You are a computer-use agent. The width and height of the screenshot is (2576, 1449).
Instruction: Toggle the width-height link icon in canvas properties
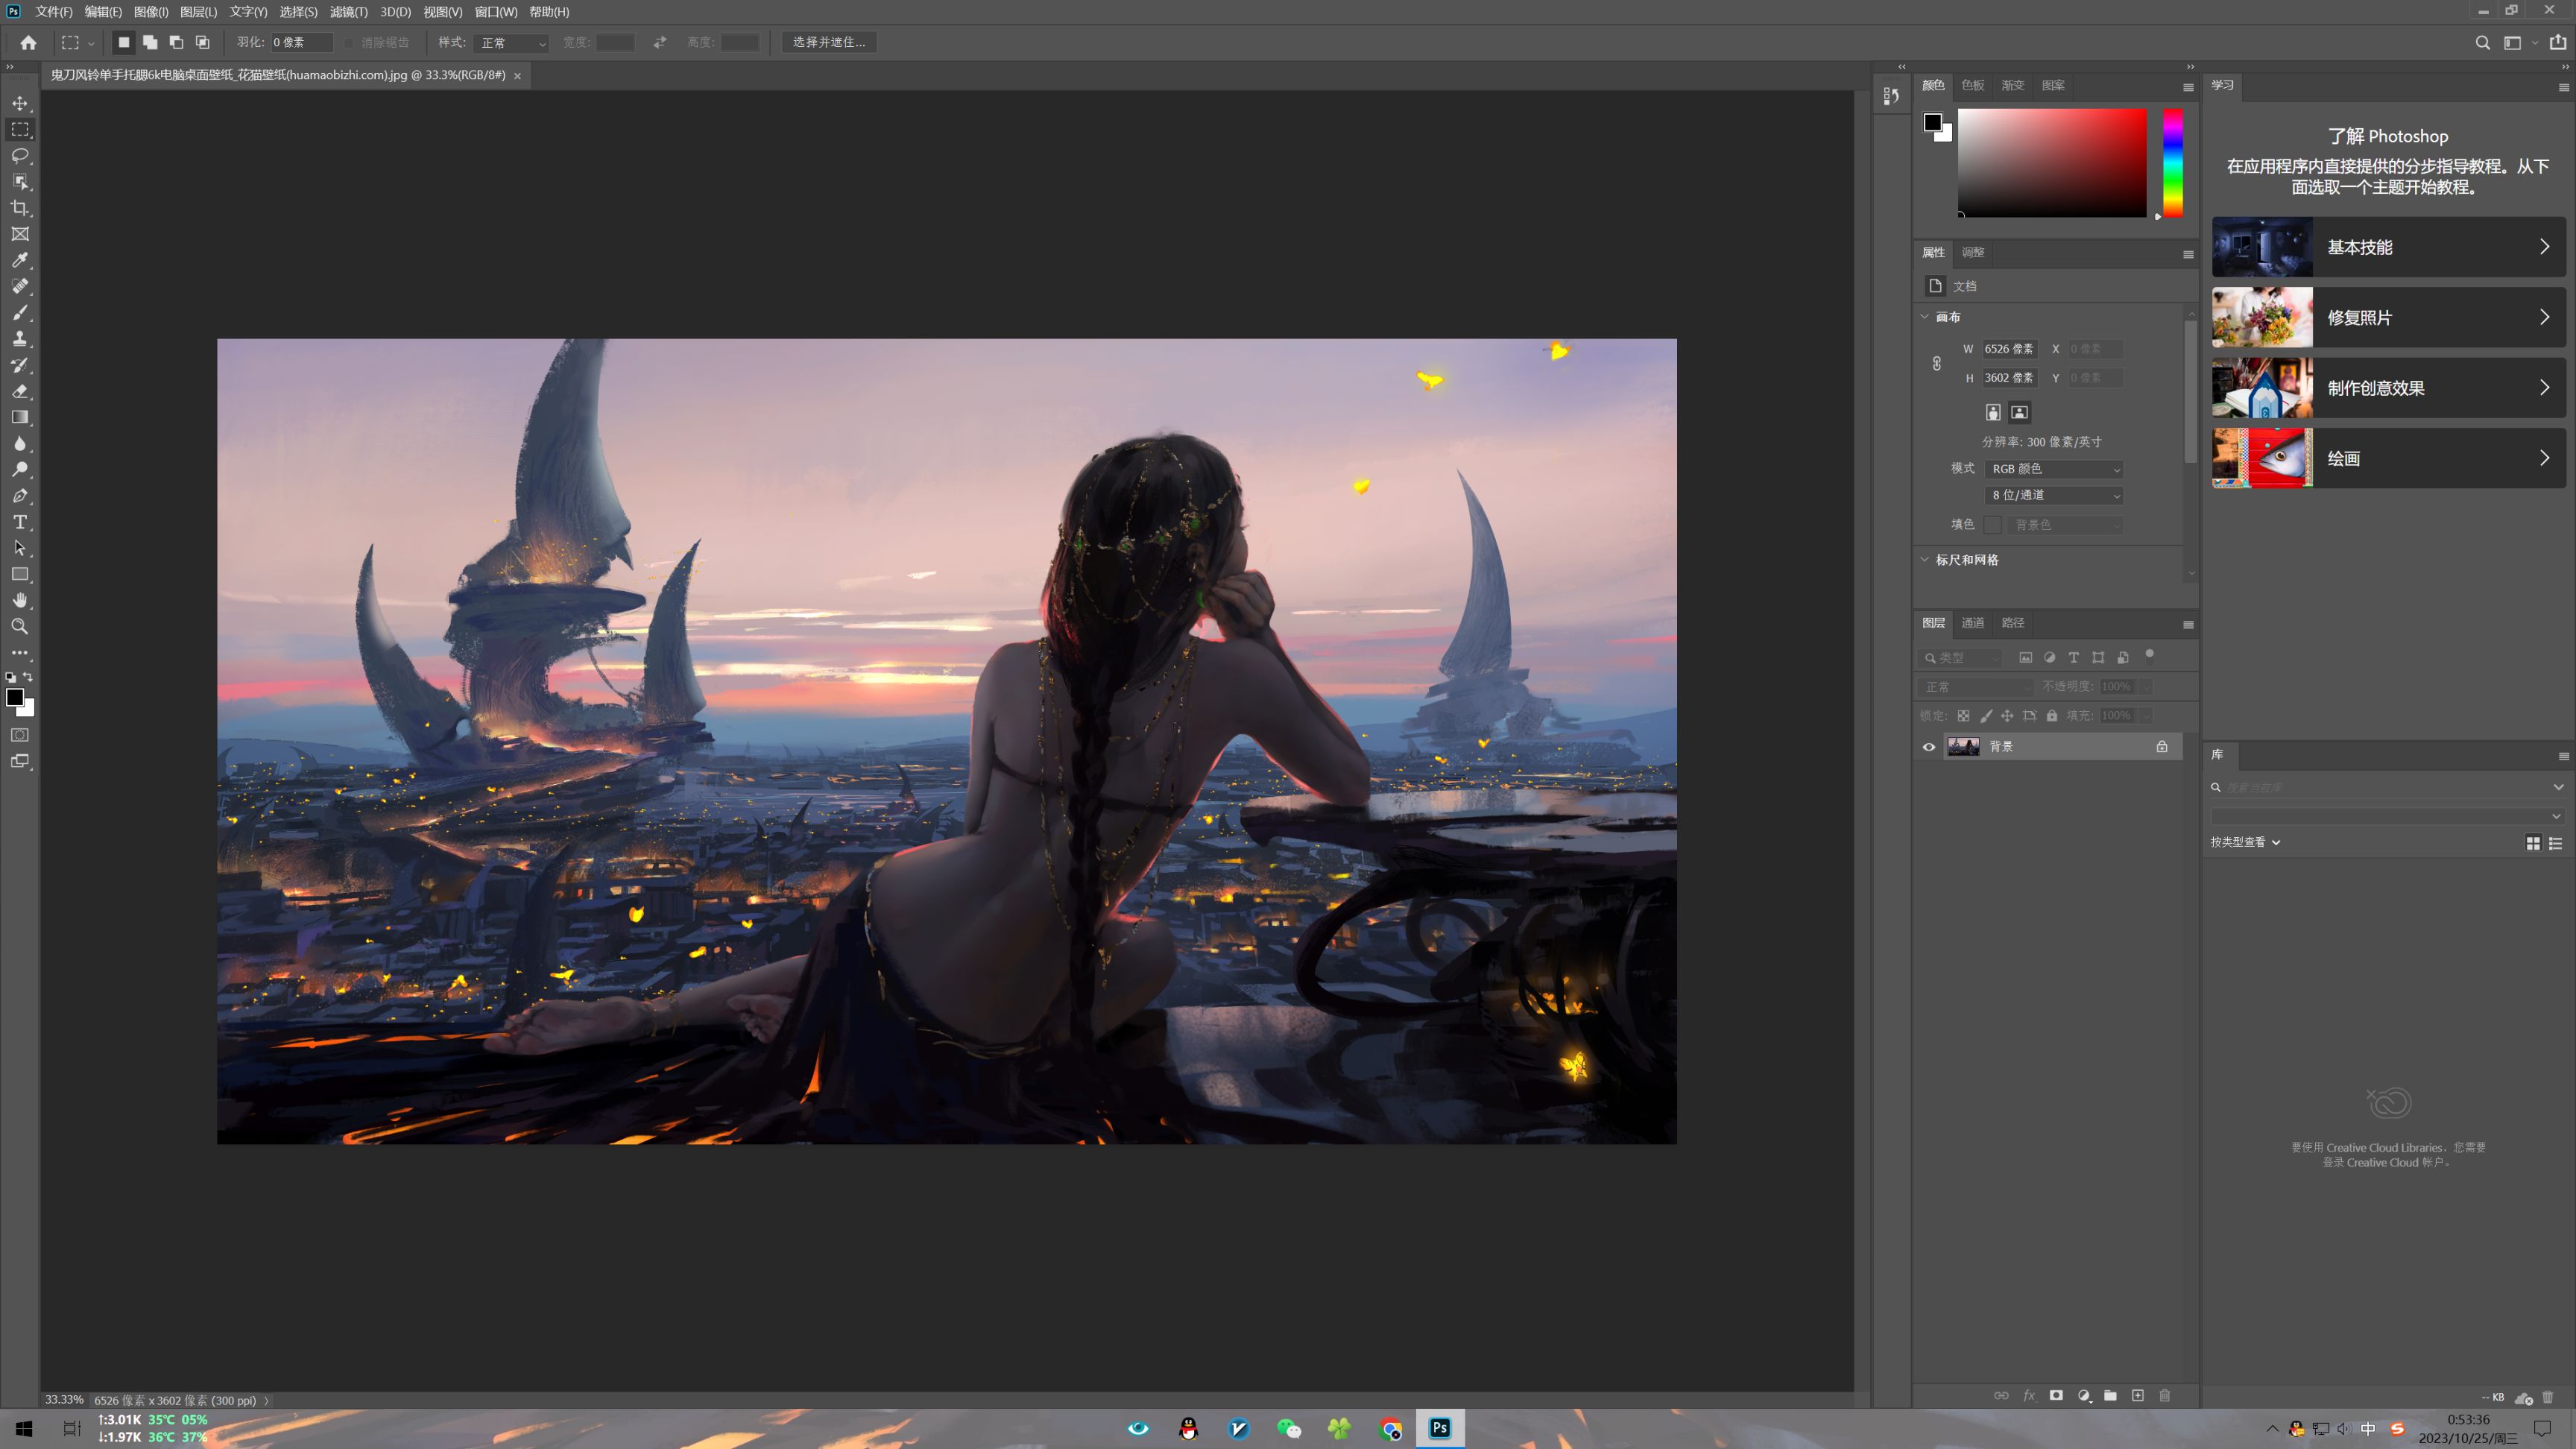(1937, 364)
